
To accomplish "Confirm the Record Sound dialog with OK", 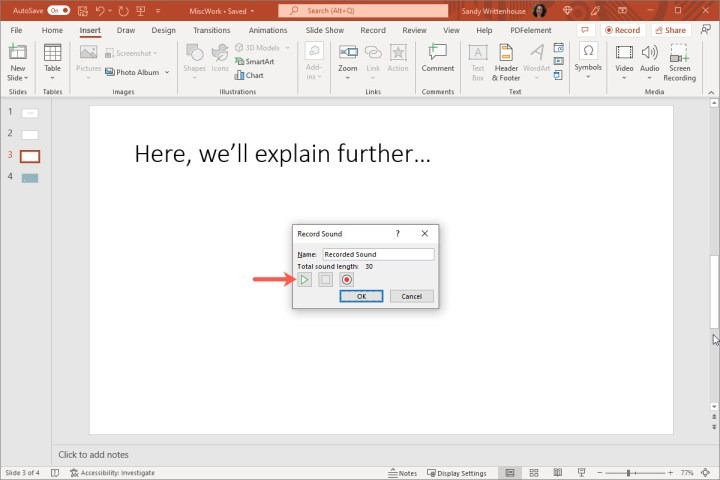I will coord(361,296).
